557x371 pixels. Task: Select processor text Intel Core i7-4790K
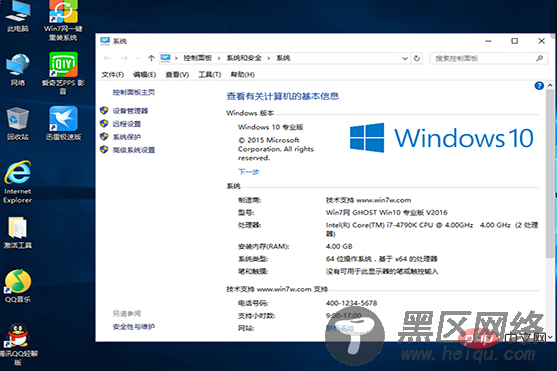tap(432, 229)
